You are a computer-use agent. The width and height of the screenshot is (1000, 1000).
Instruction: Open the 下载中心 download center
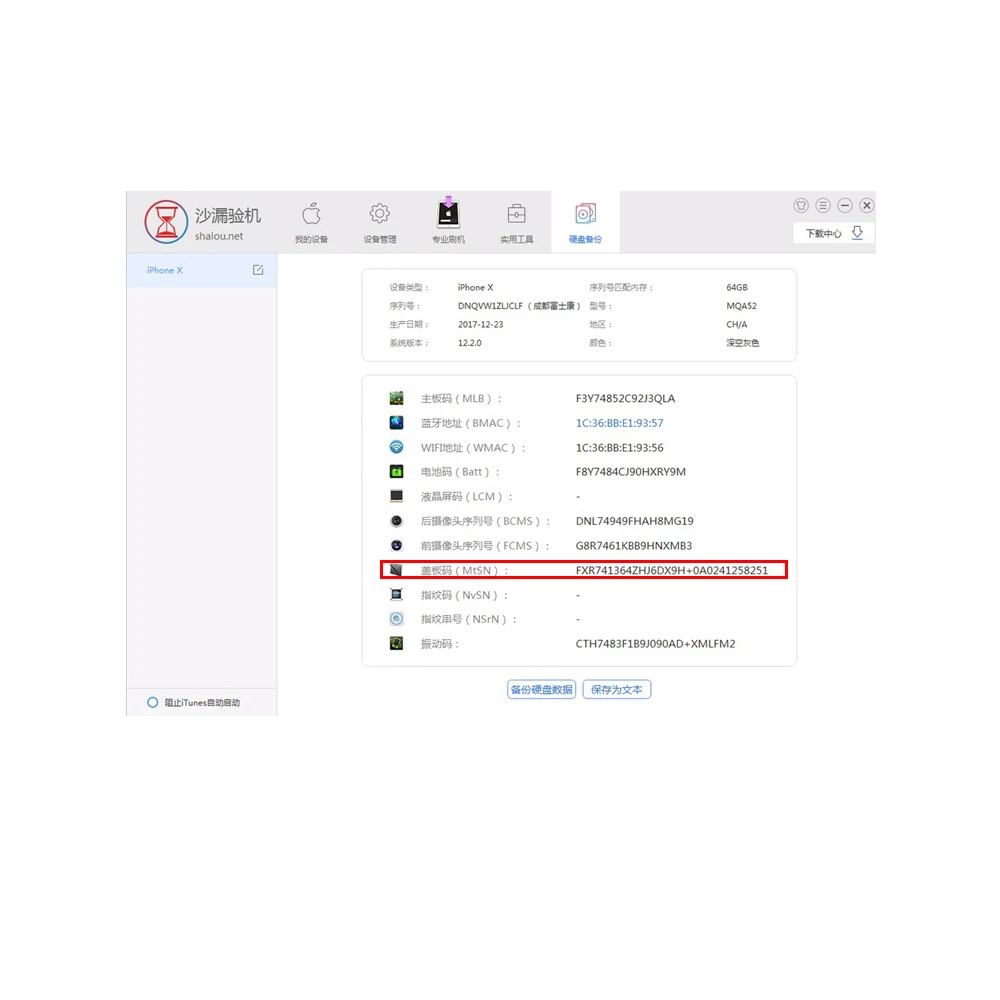[x=834, y=233]
